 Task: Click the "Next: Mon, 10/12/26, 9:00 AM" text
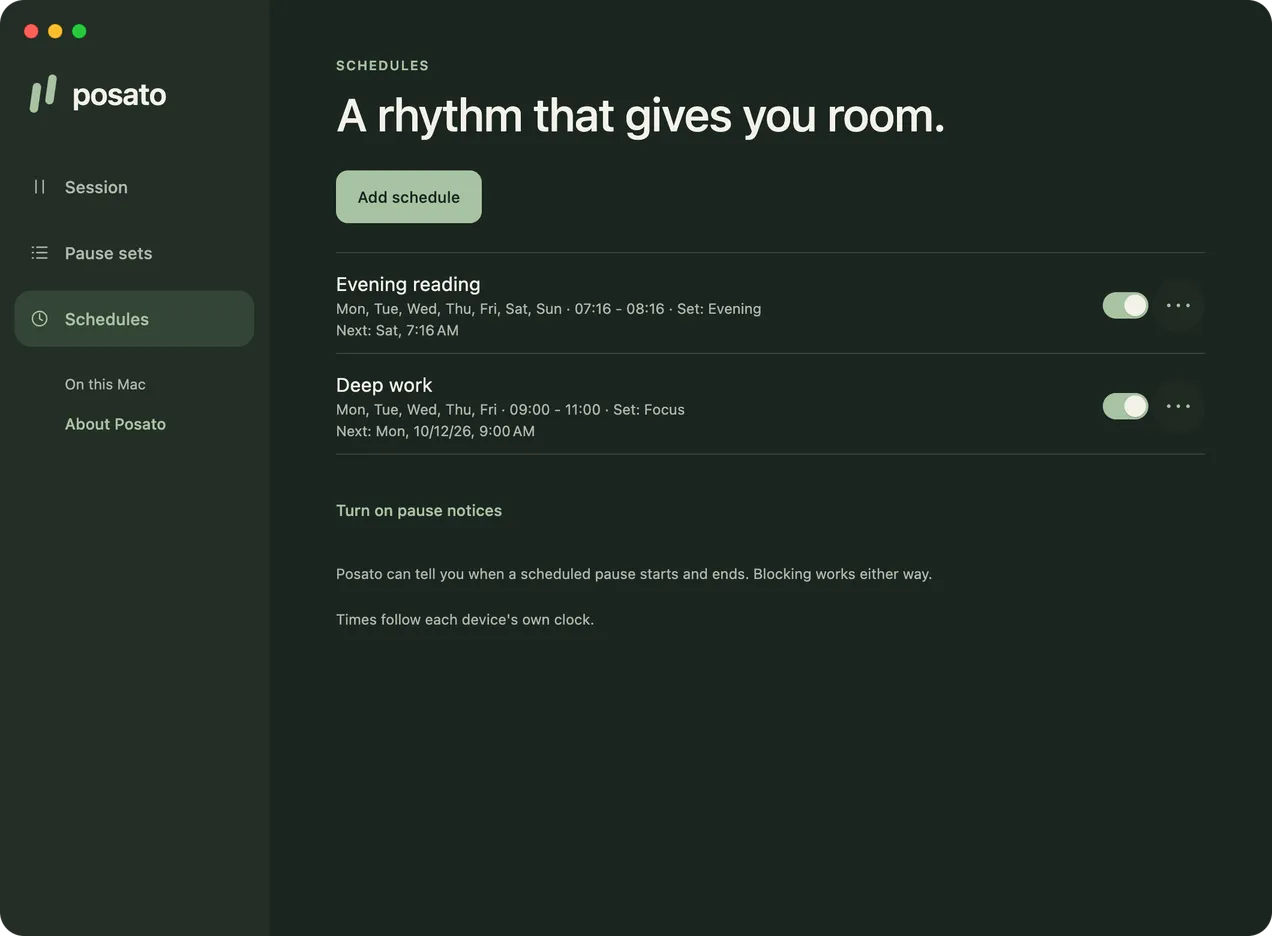click(435, 431)
